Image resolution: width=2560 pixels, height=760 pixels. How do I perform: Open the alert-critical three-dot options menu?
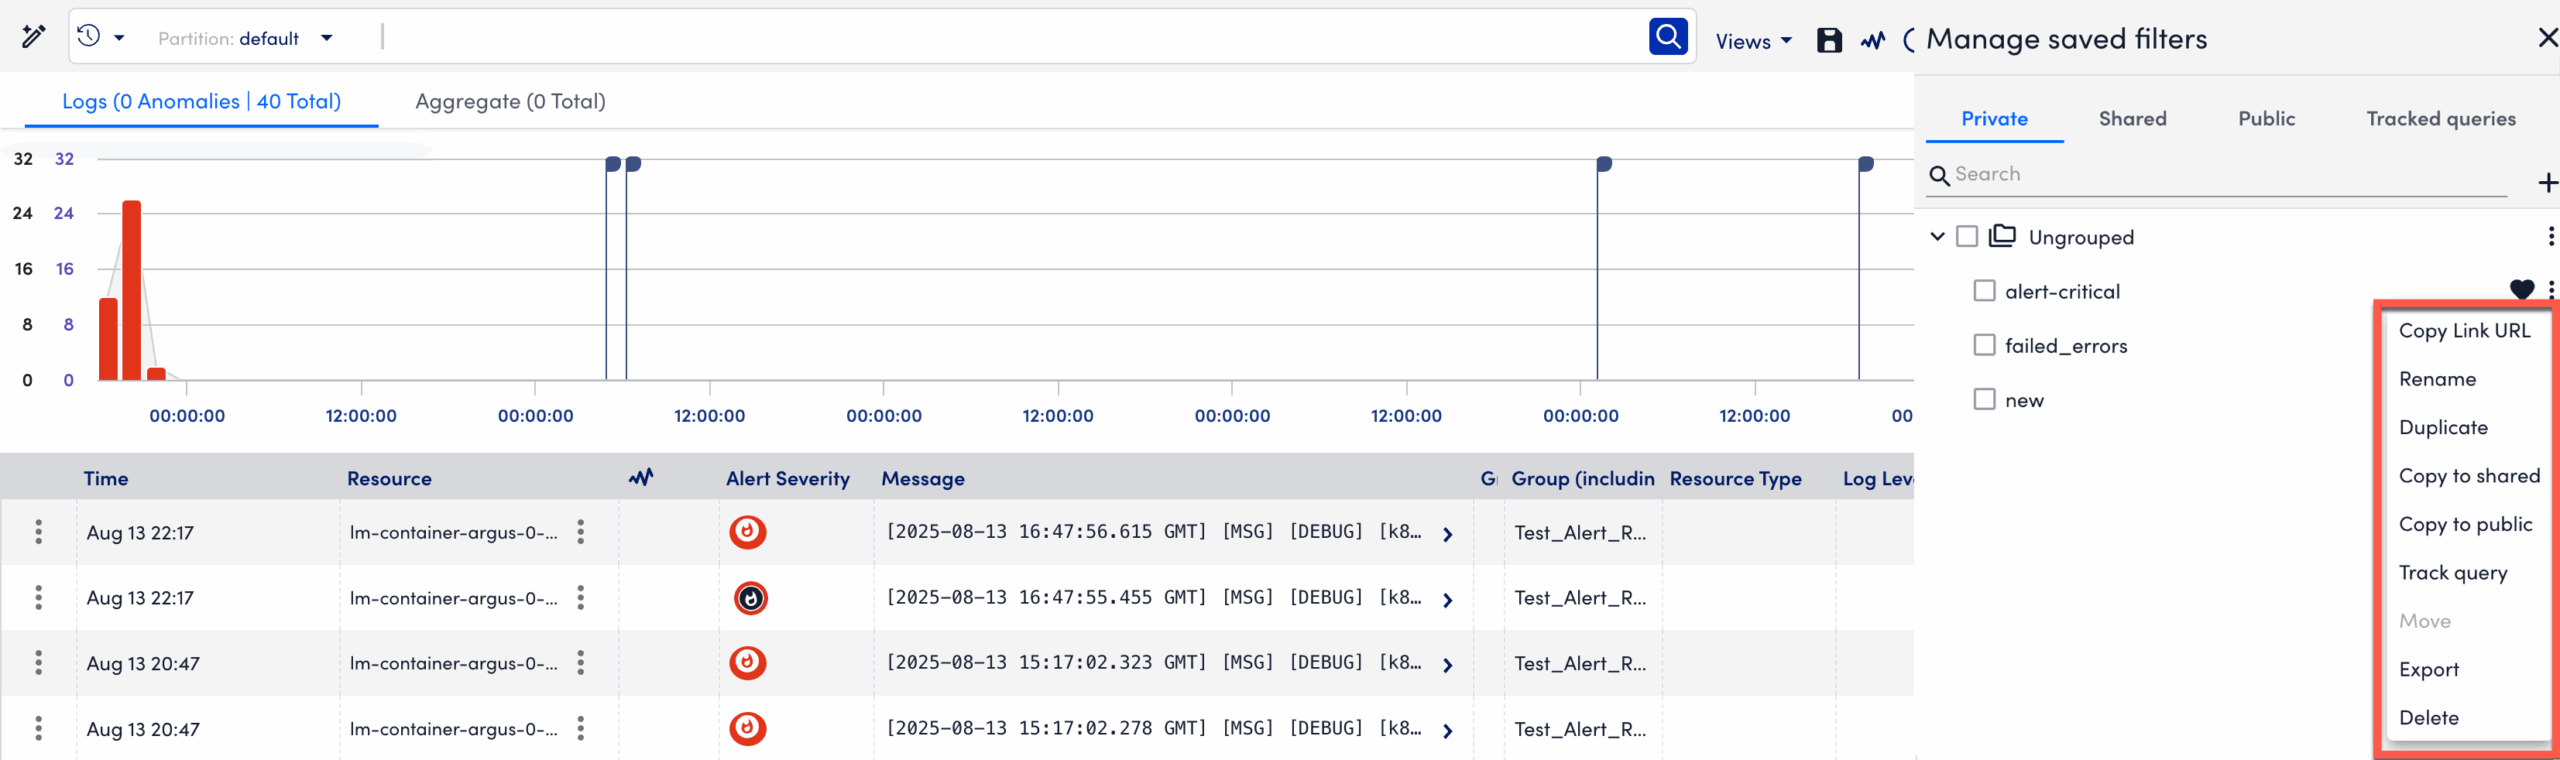click(2551, 289)
